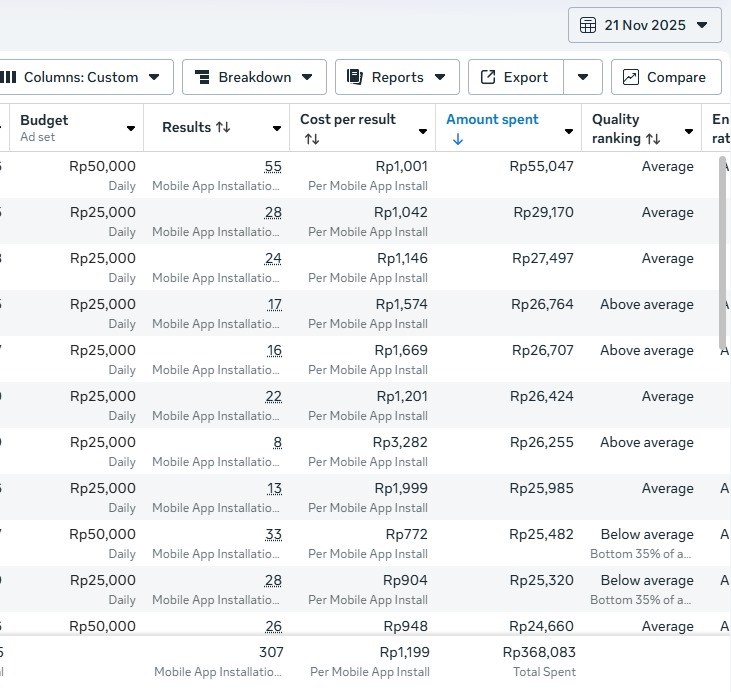
Task: Expand the split arrow beside Export
Action: pos(583,77)
